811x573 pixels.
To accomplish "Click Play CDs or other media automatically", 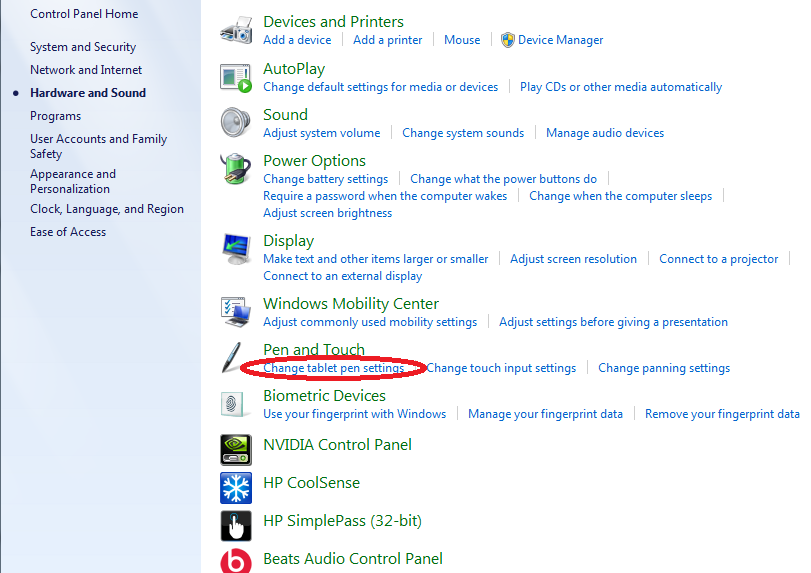I will tap(621, 87).
